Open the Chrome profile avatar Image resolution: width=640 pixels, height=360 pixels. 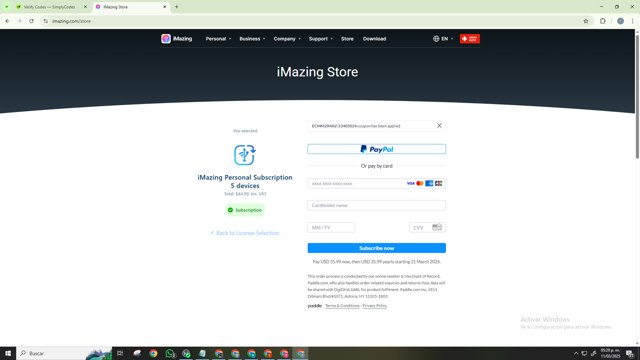click(620, 21)
